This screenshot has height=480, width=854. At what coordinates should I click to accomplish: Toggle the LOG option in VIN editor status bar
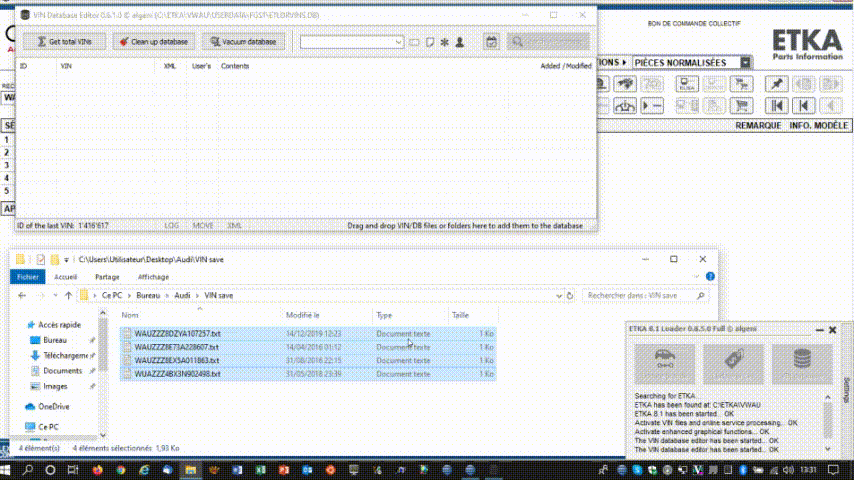pyautogui.click(x=172, y=226)
